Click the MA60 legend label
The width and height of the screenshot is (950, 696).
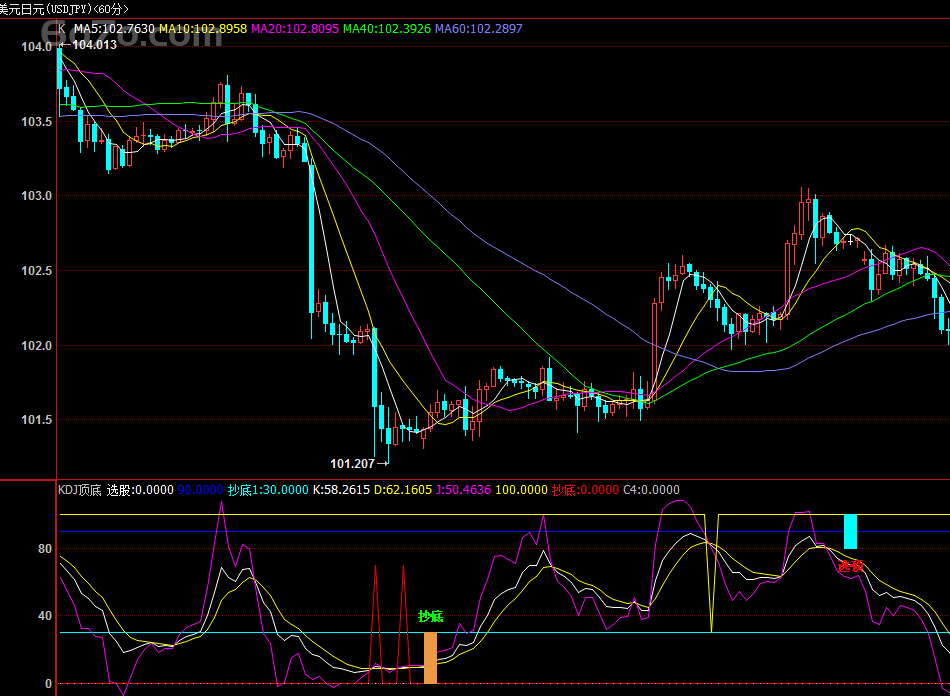pos(478,29)
